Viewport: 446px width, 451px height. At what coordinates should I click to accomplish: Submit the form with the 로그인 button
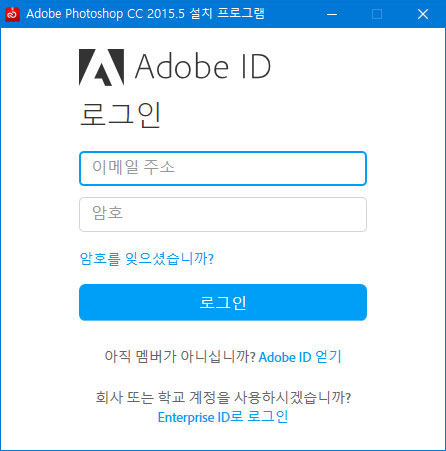click(223, 302)
